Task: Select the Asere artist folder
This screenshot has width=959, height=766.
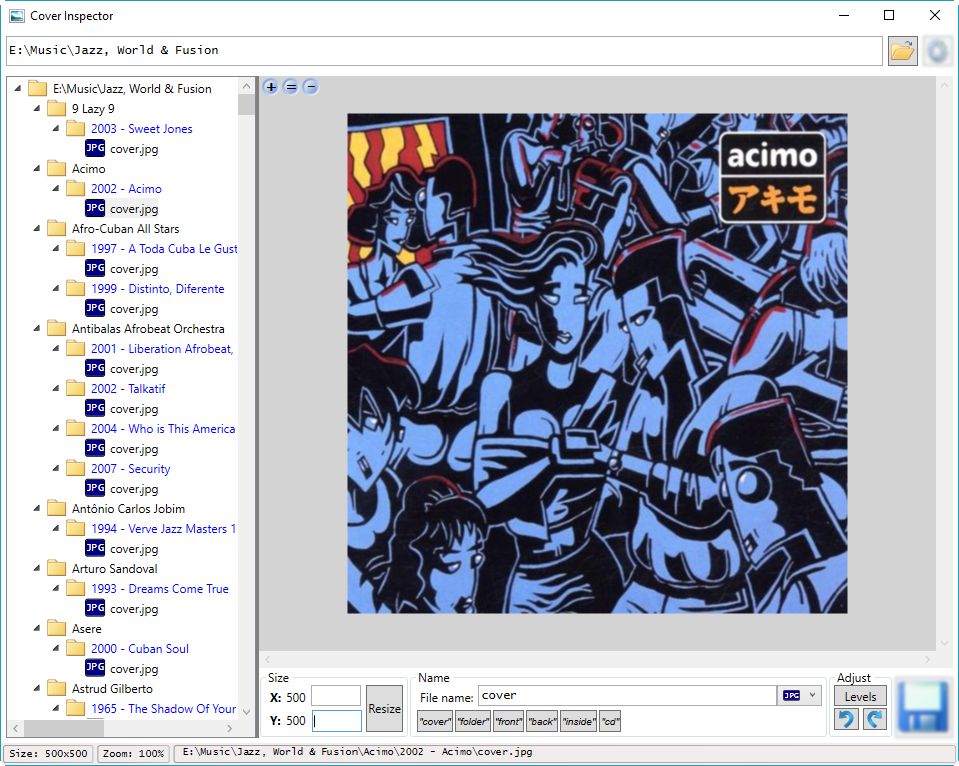Action: (87, 628)
